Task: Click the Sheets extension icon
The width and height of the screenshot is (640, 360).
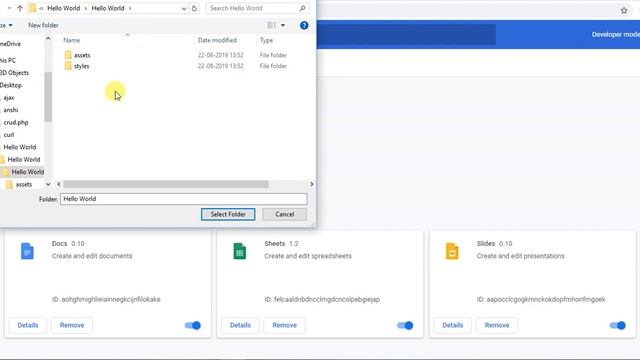Action: tap(240, 251)
